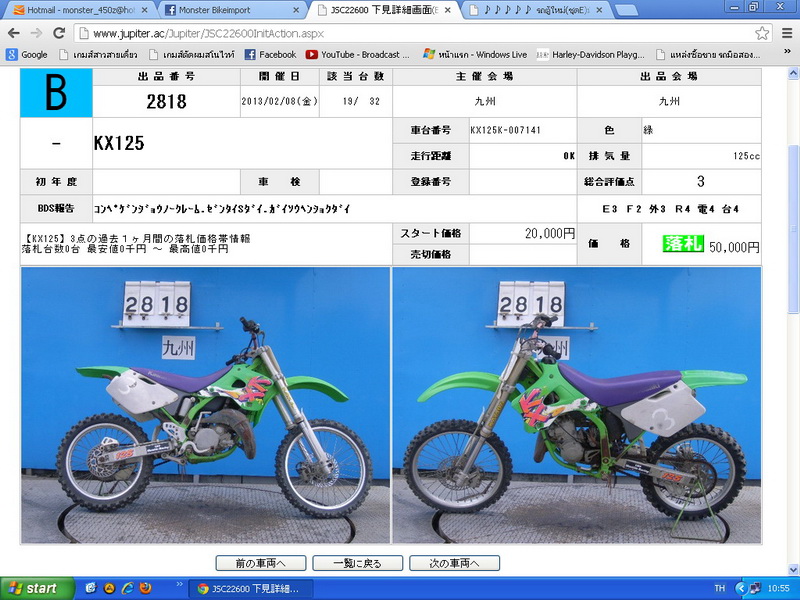This screenshot has height=600, width=800.
Task: Close the Monster Bikeimport tab
Action: point(296,10)
